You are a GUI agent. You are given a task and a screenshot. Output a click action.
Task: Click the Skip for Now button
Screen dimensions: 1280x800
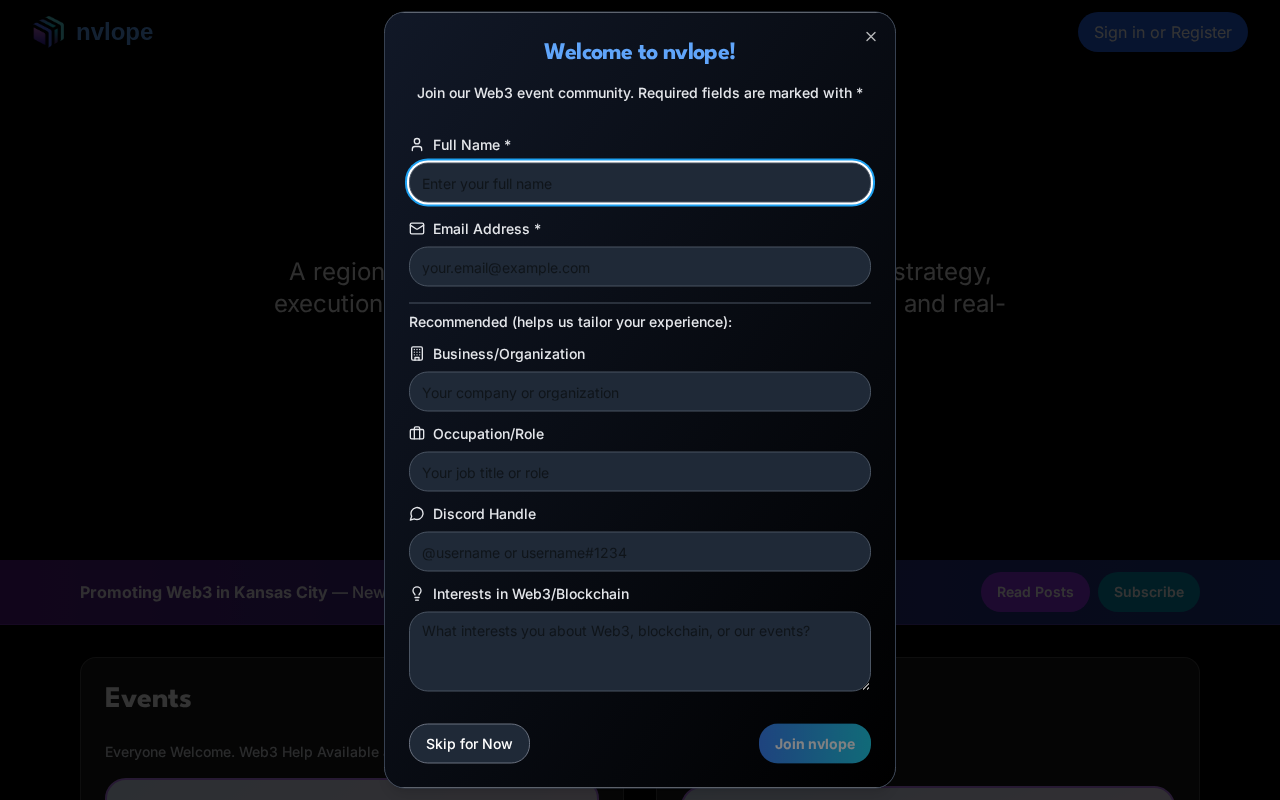coord(469,744)
